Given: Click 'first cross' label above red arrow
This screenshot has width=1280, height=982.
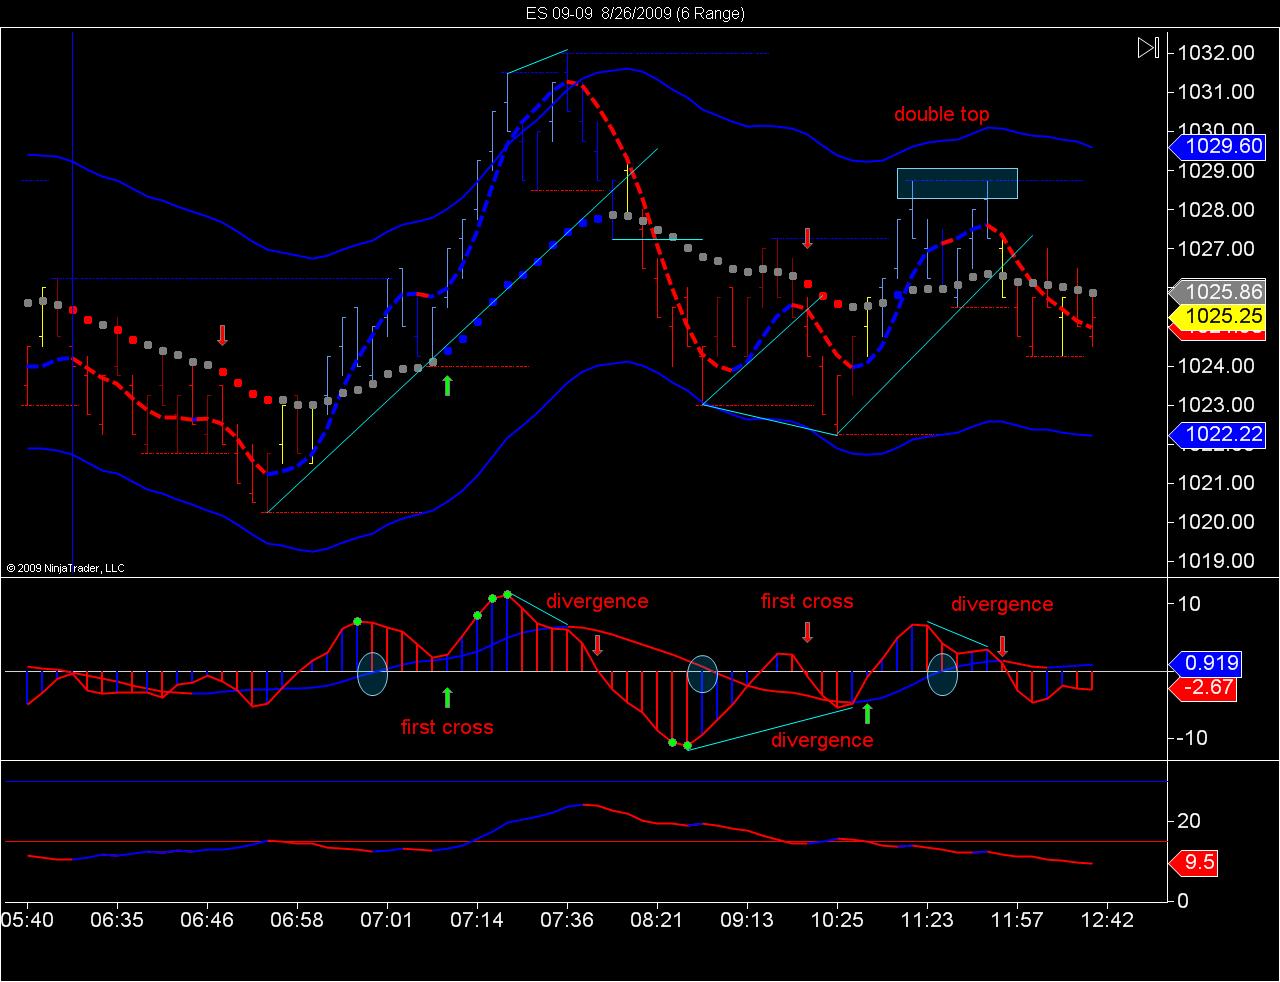Looking at the screenshot, I should click(x=807, y=601).
